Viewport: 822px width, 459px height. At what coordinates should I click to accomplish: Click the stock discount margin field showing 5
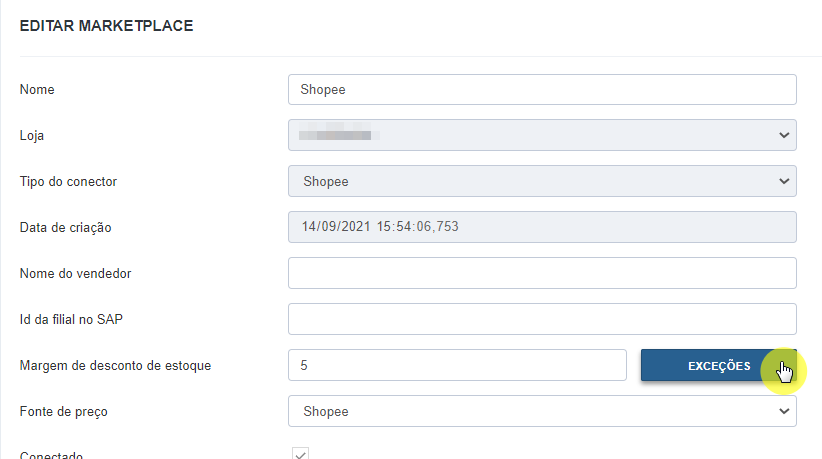[457, 365]
